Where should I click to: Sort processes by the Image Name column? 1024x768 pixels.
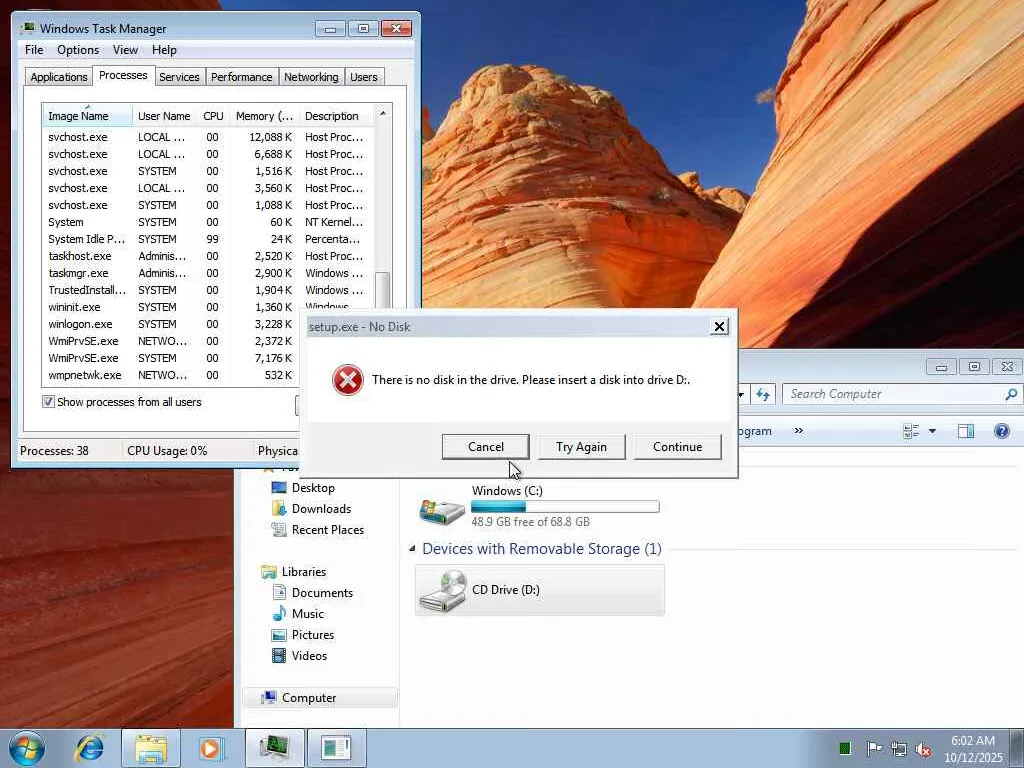coord(87,116)
